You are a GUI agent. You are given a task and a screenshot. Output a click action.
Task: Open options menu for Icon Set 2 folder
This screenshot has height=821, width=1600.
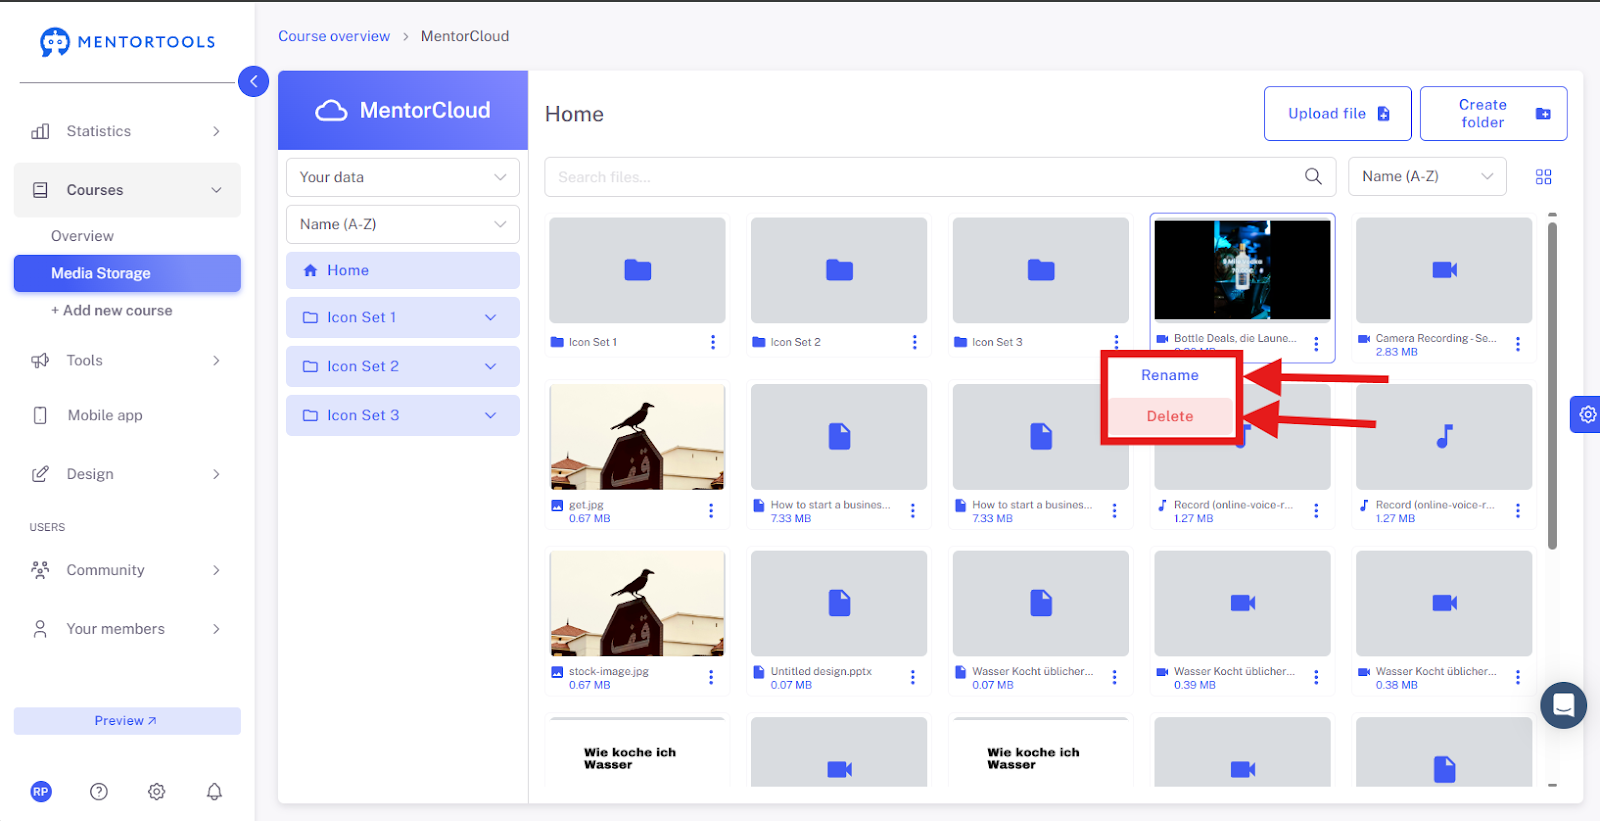pos(914,342)
